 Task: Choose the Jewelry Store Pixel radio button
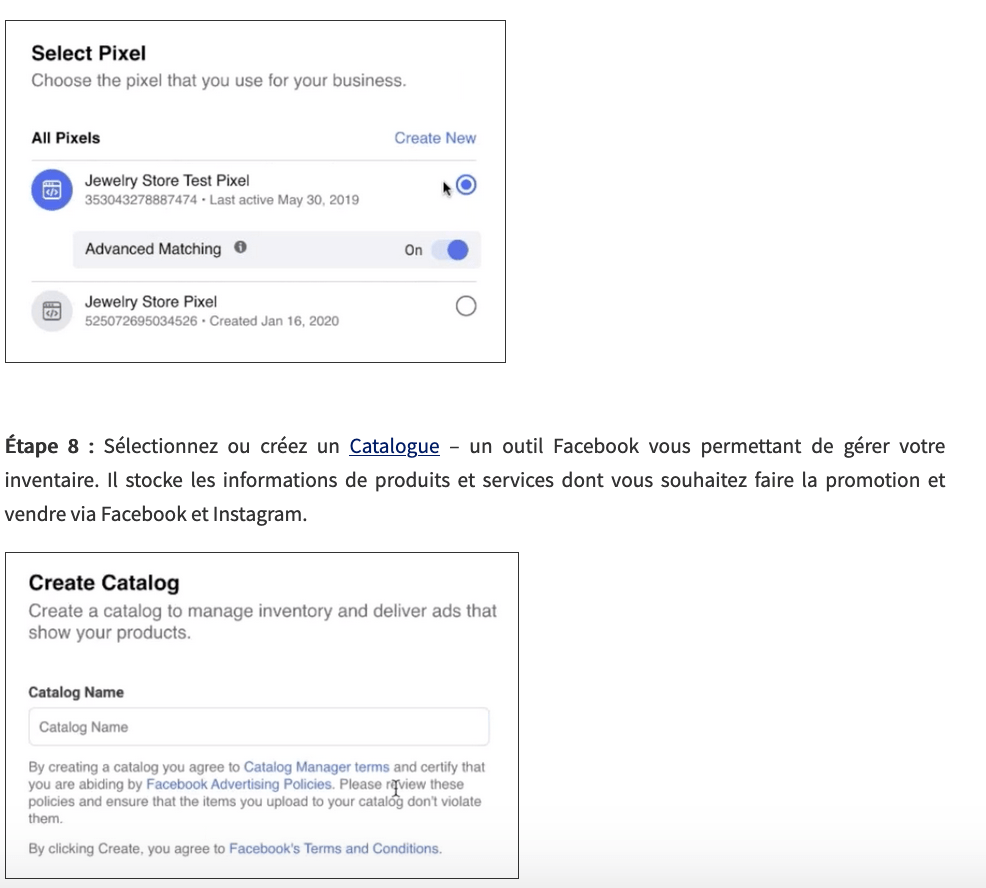[465, 306]
